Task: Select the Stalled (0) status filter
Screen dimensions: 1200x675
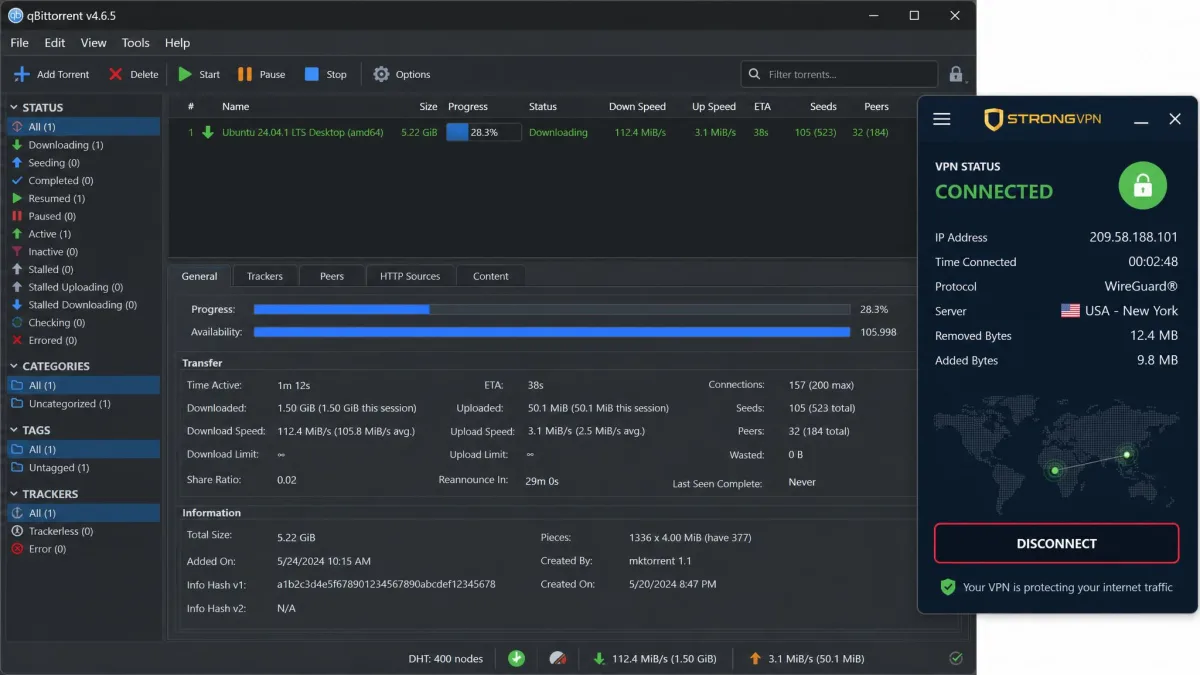Action: [50, 270]
